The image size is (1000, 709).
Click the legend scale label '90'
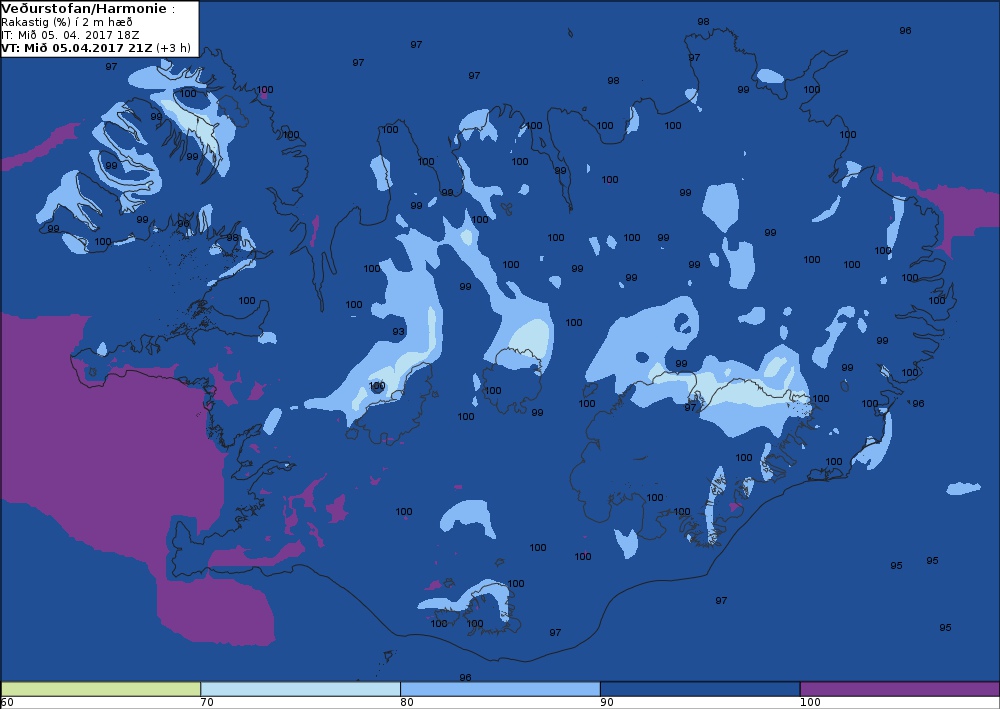pyautogui.click(x=607, y=703)
